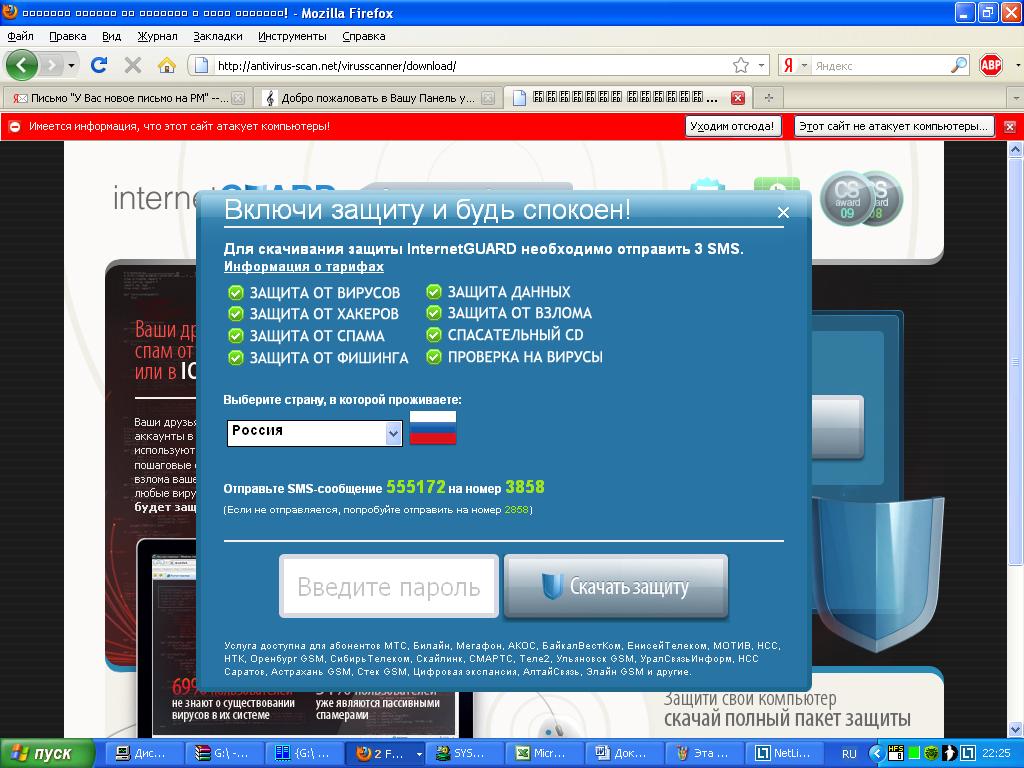Go back with the green Back arrow
1024x768 pixels.
[22, 65]
